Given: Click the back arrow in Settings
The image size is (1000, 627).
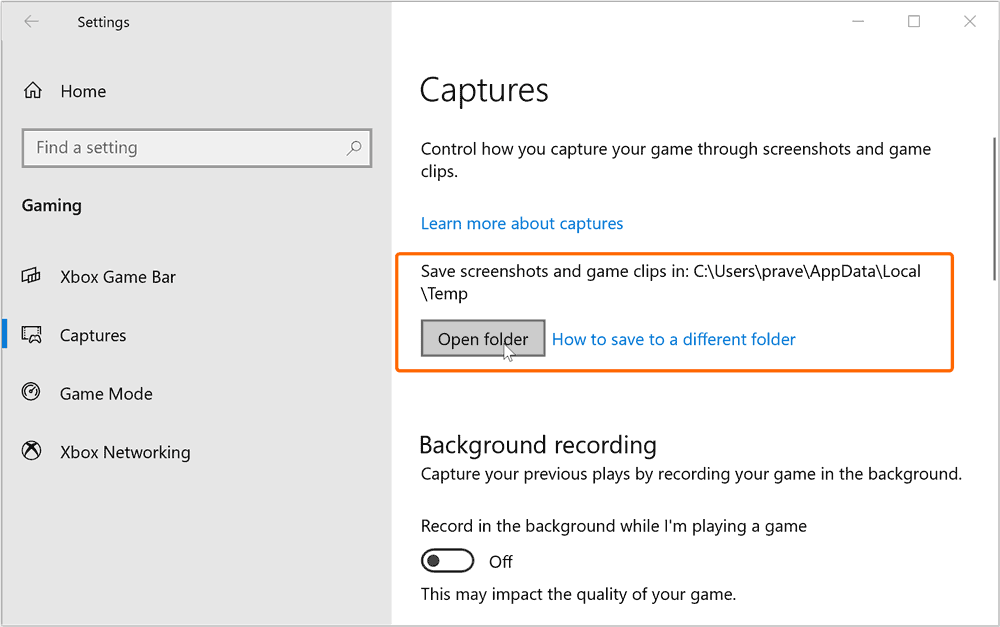Looking at the screenshot, I should 31,22.
